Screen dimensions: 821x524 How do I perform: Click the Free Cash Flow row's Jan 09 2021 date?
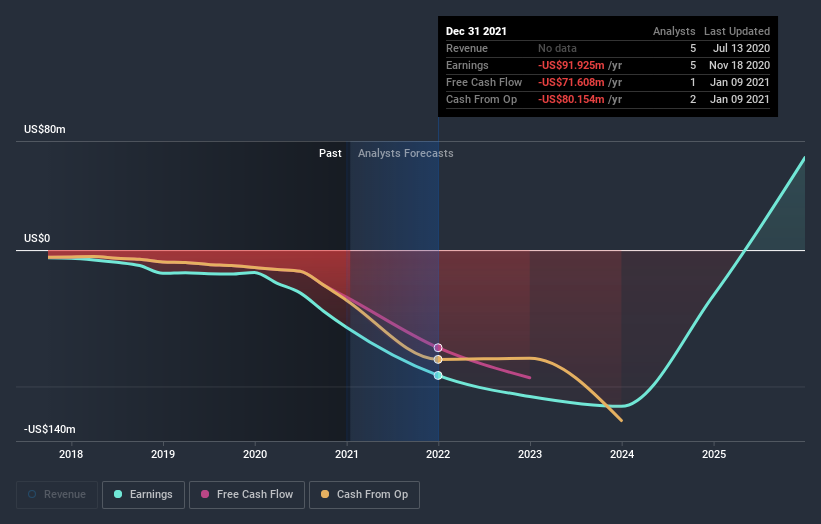click(740, 82)
